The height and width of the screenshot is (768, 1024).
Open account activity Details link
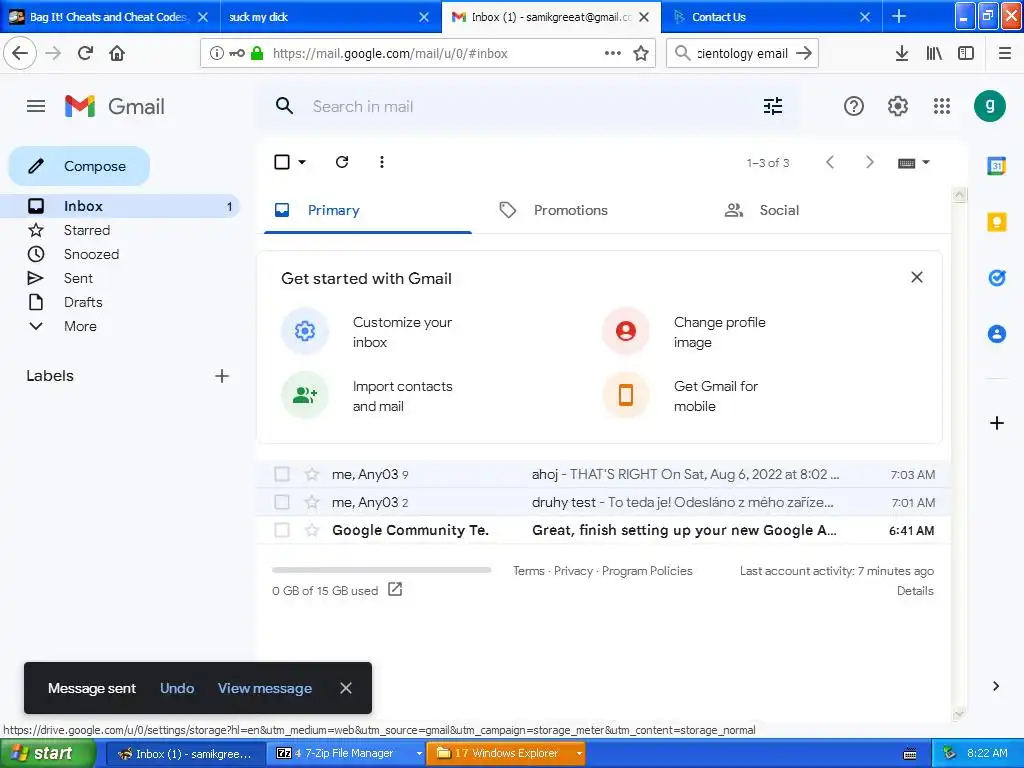[x=915, y=590]
